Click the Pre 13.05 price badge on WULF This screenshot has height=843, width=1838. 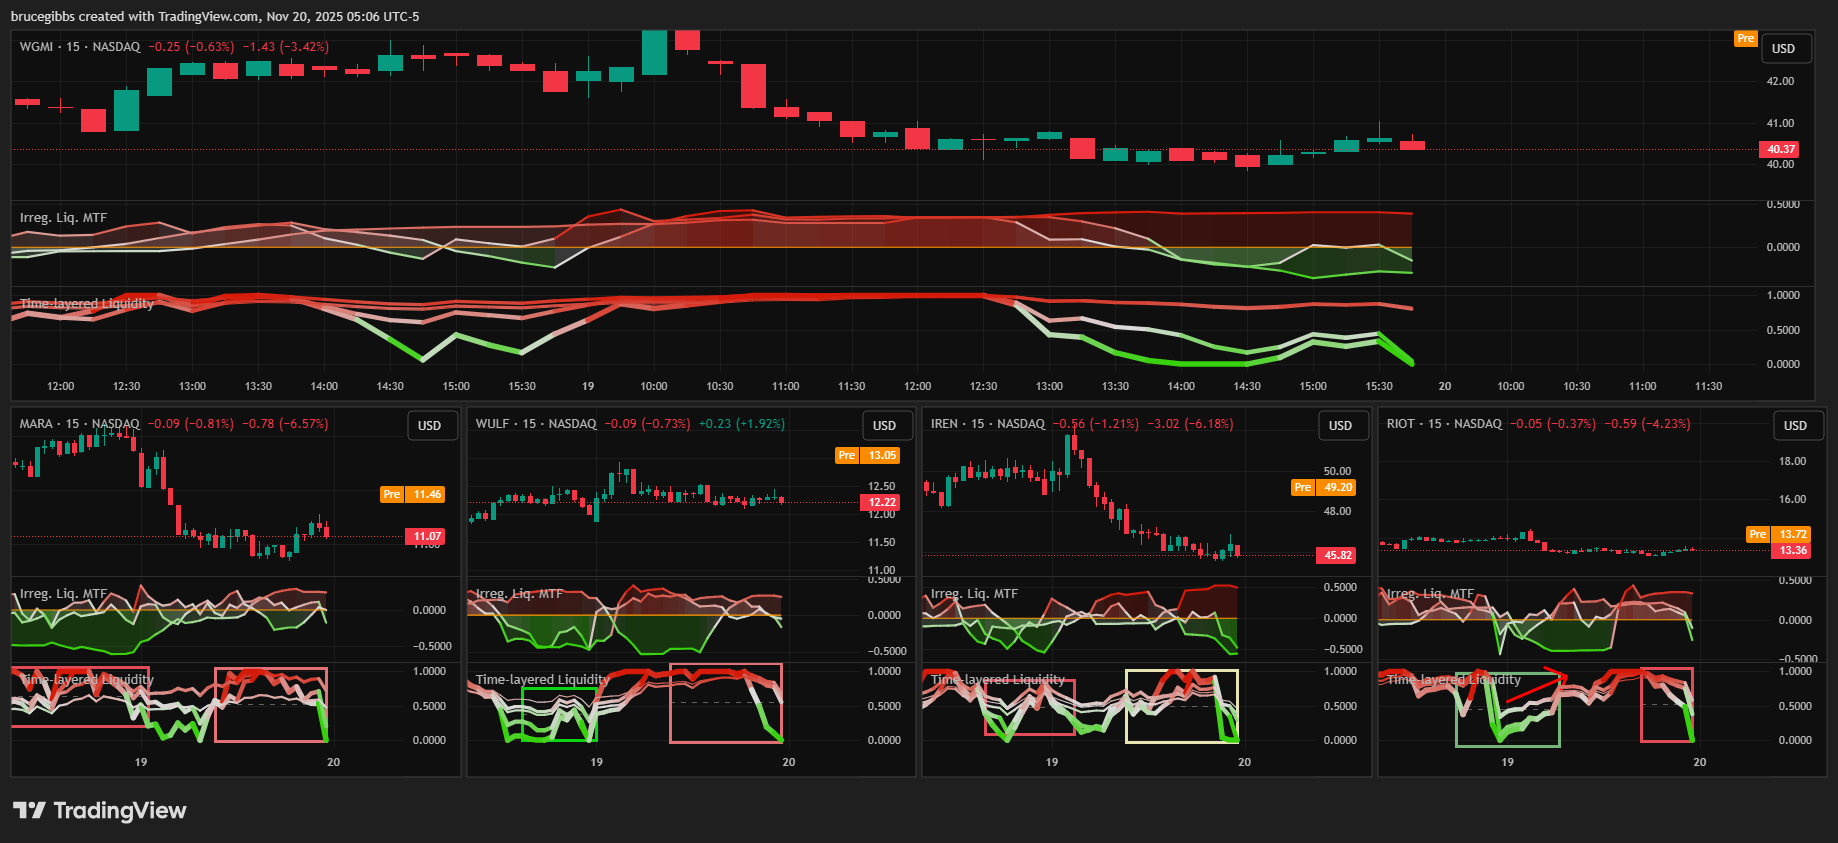pos(868,456)
